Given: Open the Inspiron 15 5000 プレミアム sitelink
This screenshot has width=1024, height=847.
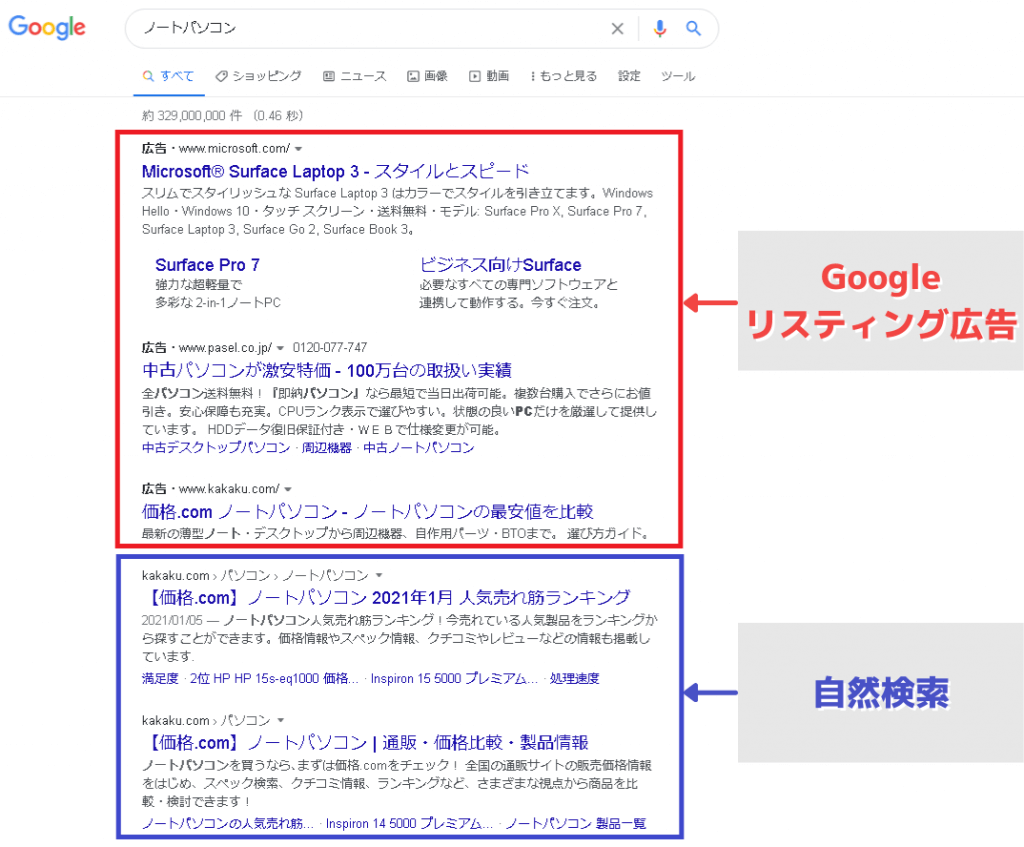Looking at the screenshot, I should [455, 679].
